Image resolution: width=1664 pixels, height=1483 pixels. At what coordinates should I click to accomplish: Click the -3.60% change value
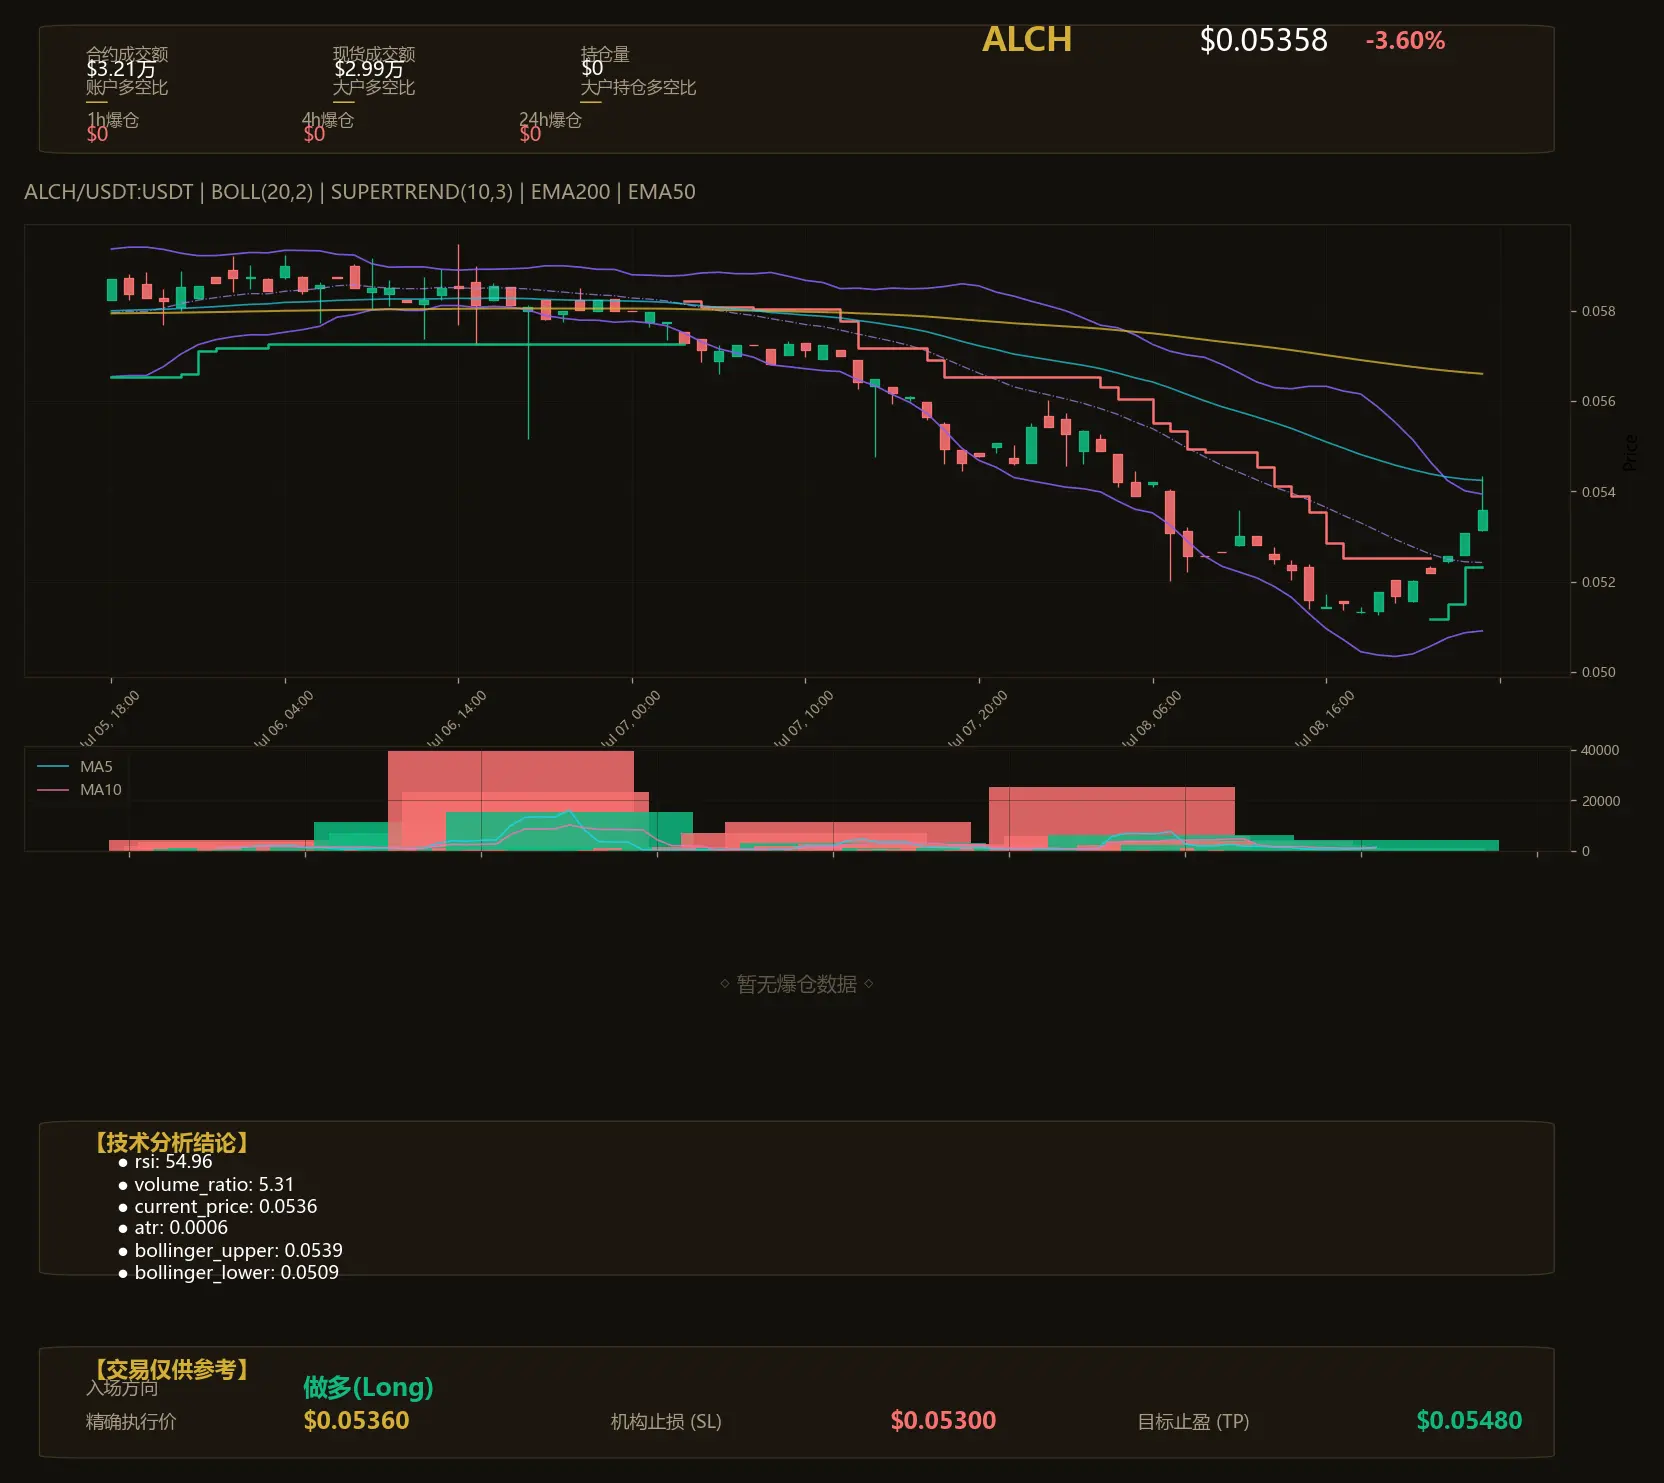tap(1405, 41)
